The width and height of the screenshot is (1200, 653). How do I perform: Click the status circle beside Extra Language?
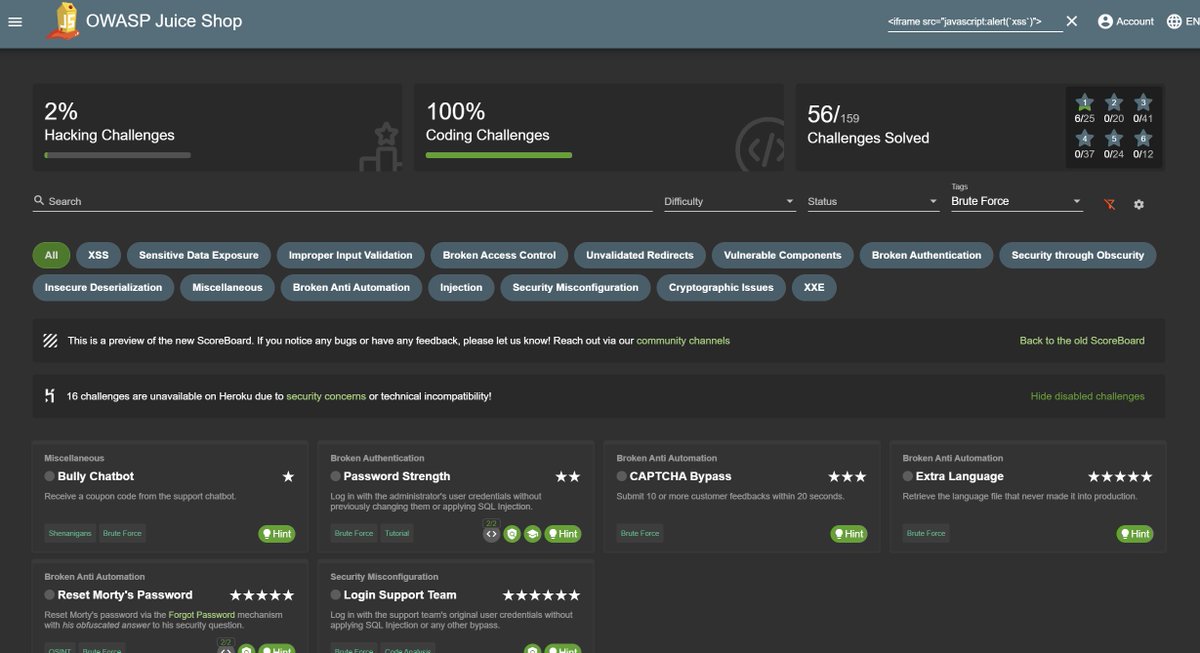pyautogui.click(x=908, y=477)
